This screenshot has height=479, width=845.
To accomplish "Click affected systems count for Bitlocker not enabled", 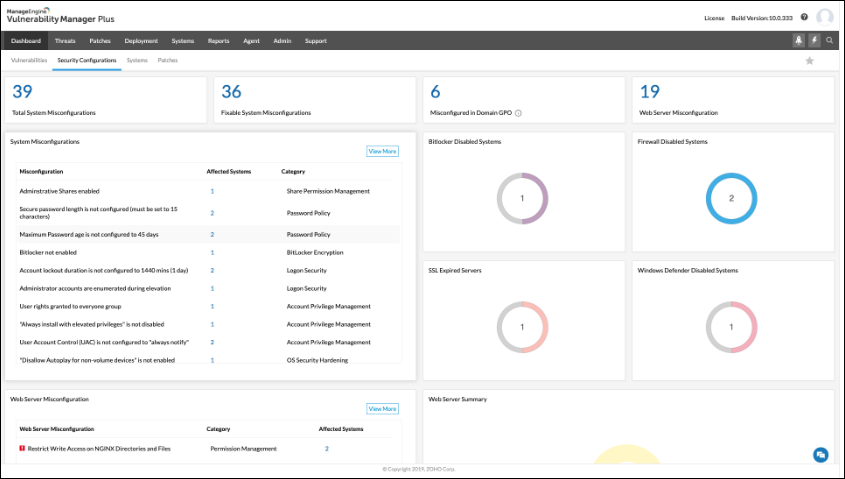I will [x=212, y=252].
